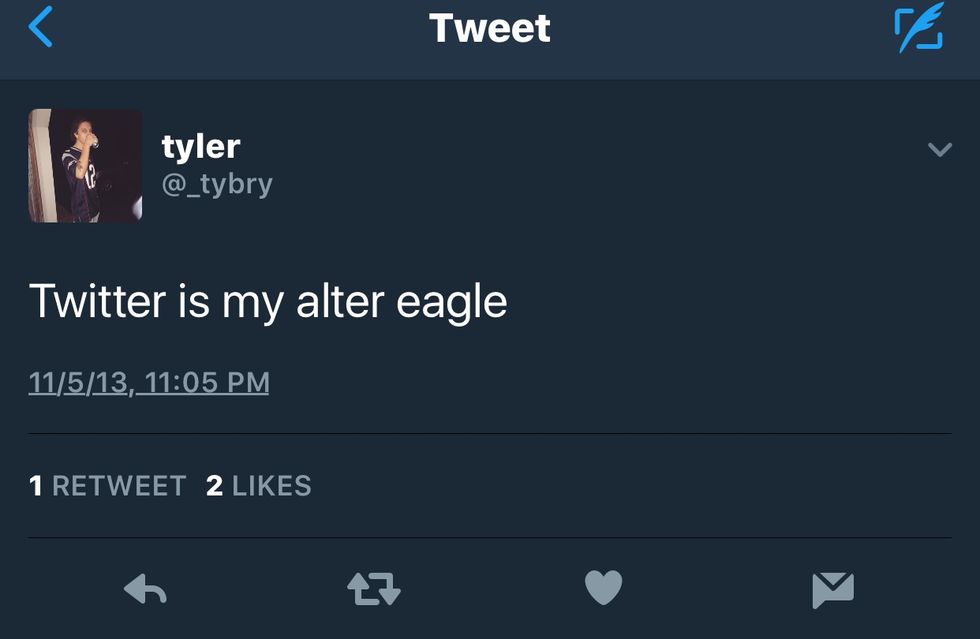This screenshot has height=639, width=980.
Task: Share tweet via direct message envelope icon
Action: point(832,590)
